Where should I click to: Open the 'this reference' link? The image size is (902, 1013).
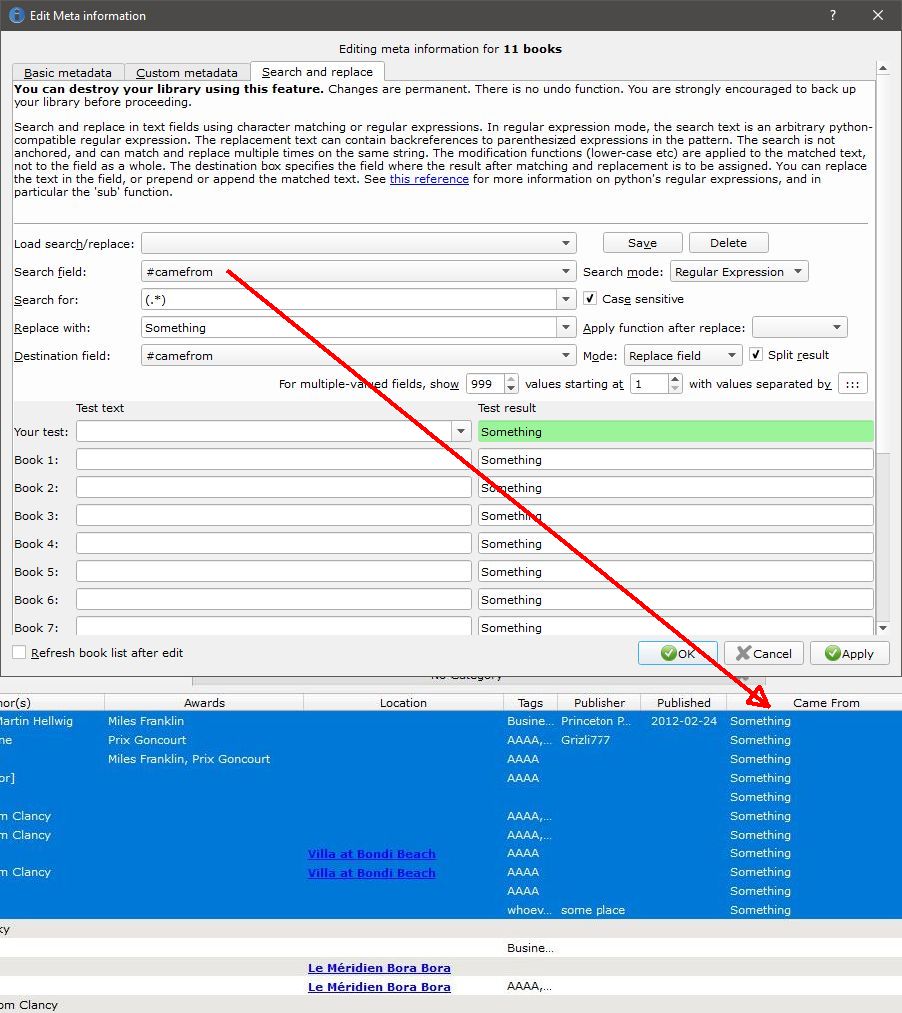click(x=429, y=179)
